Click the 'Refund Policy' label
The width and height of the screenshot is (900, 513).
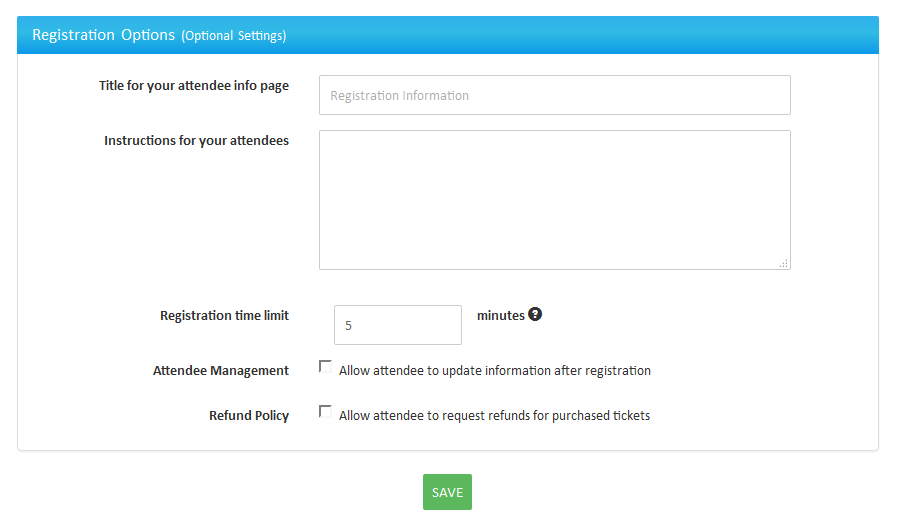coord(248,416)
